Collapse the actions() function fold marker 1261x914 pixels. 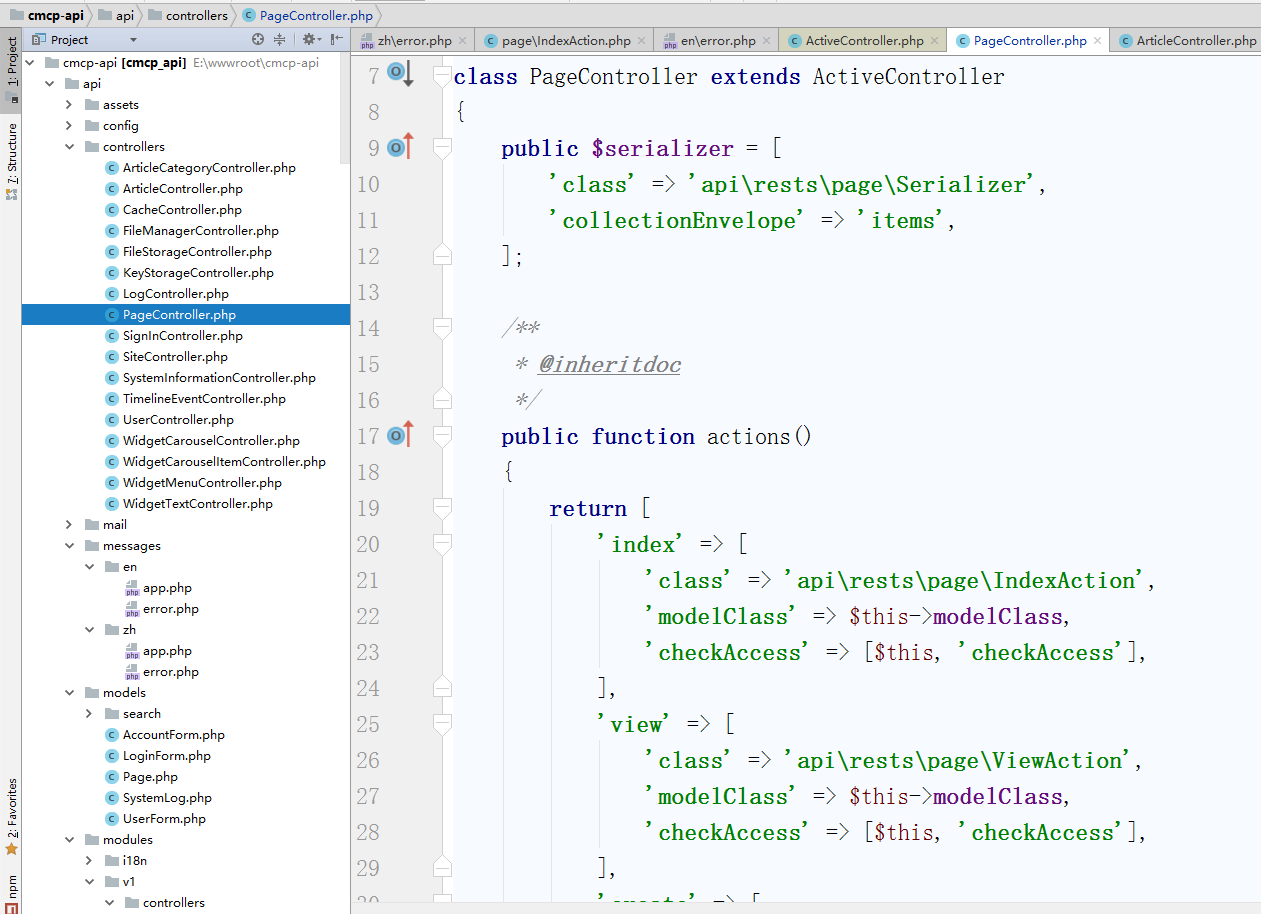[x=442, y=436]
